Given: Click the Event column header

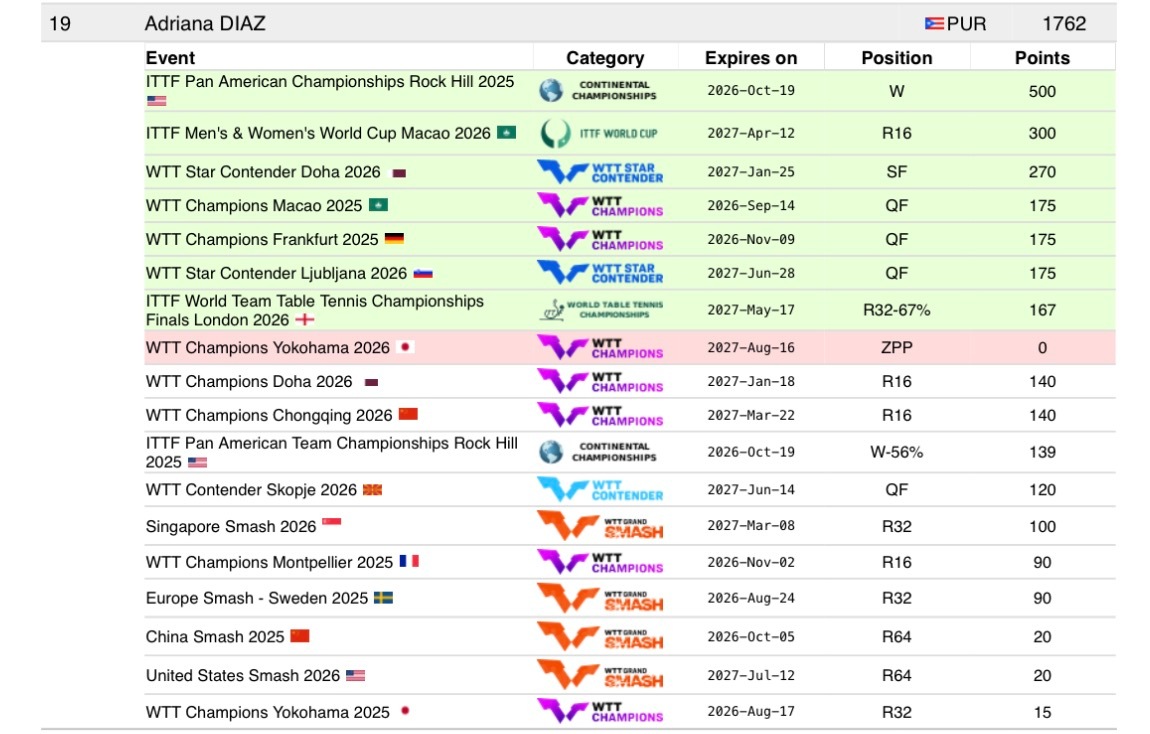Looking at the screenshot, I should click(170, 58).
